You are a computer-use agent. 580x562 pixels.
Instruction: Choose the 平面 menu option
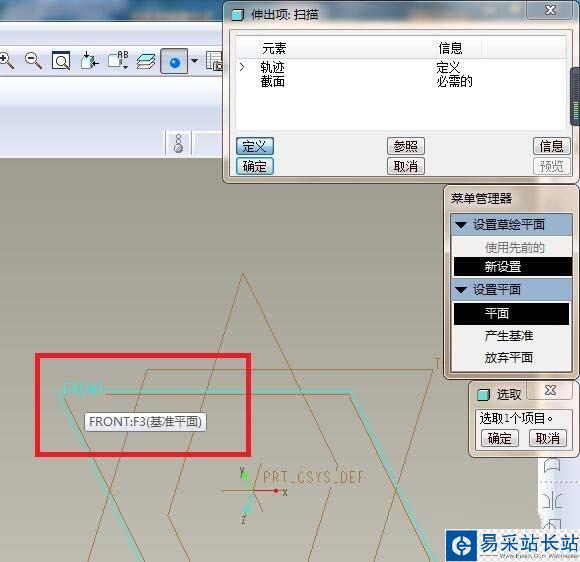pos(511,314)
